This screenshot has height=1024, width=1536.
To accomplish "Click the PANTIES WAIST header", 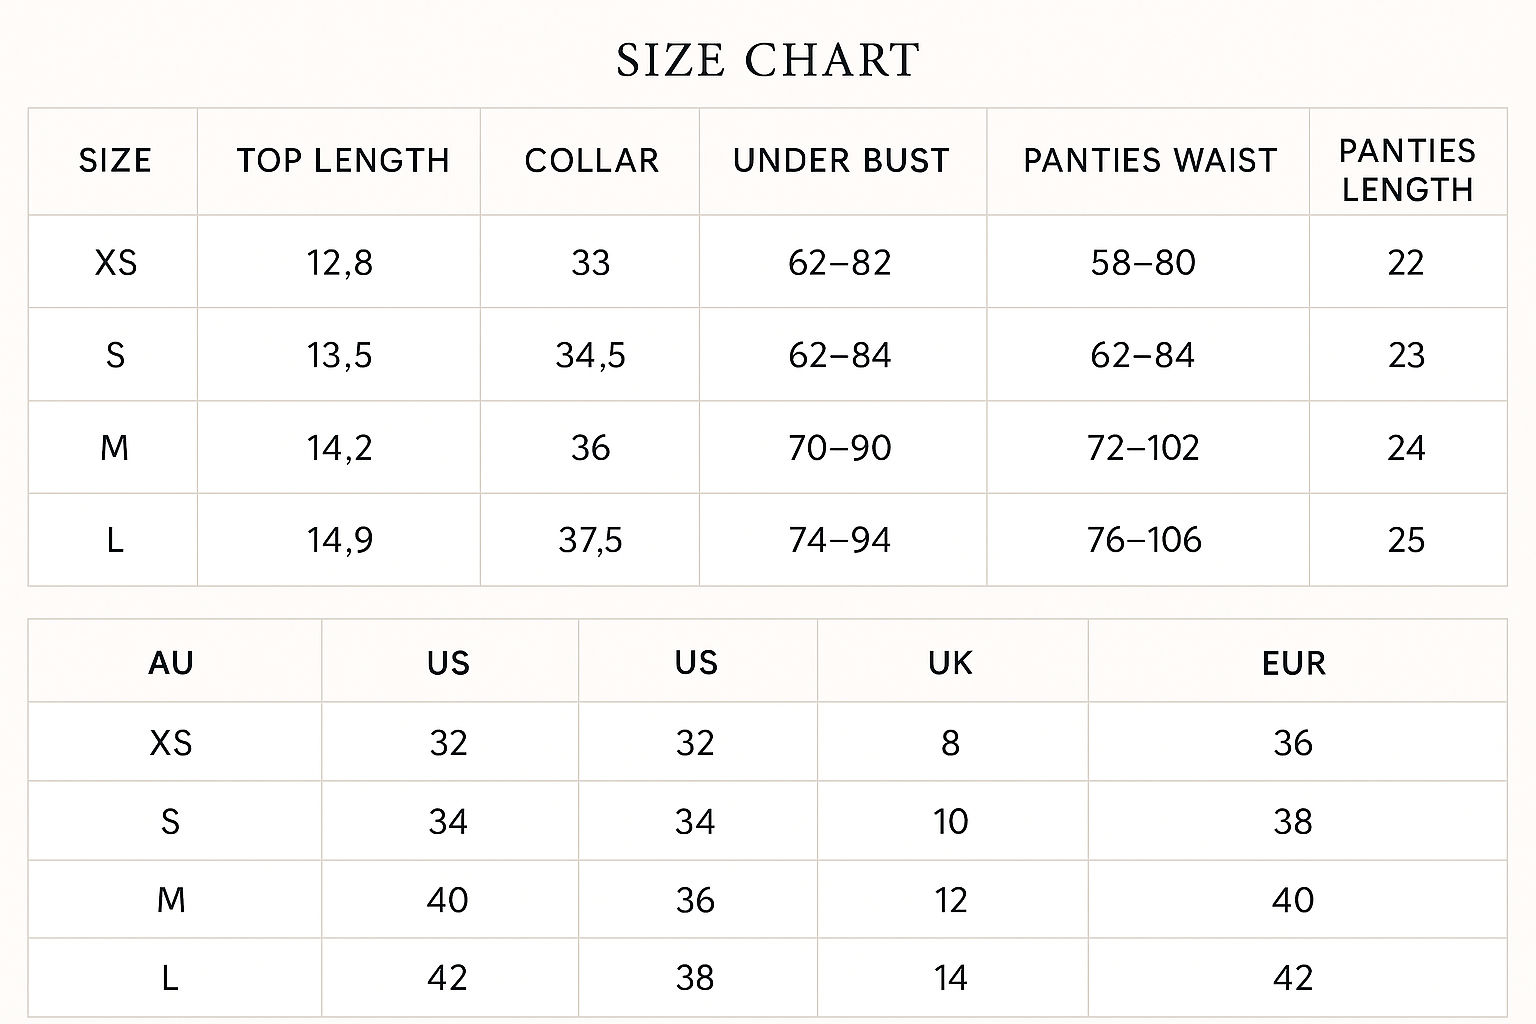I will [x=1150, y=161].
